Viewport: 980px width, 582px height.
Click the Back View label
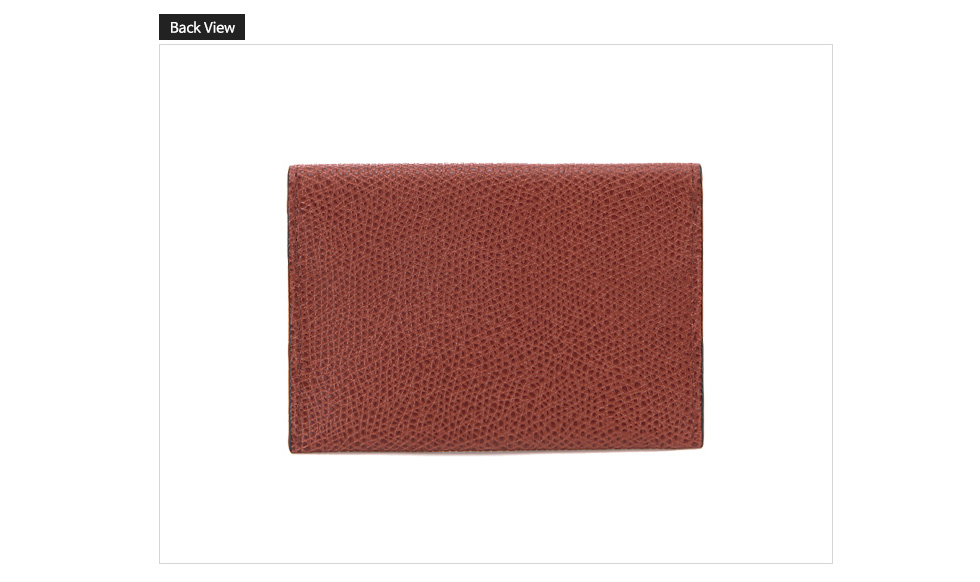point(202,27)
